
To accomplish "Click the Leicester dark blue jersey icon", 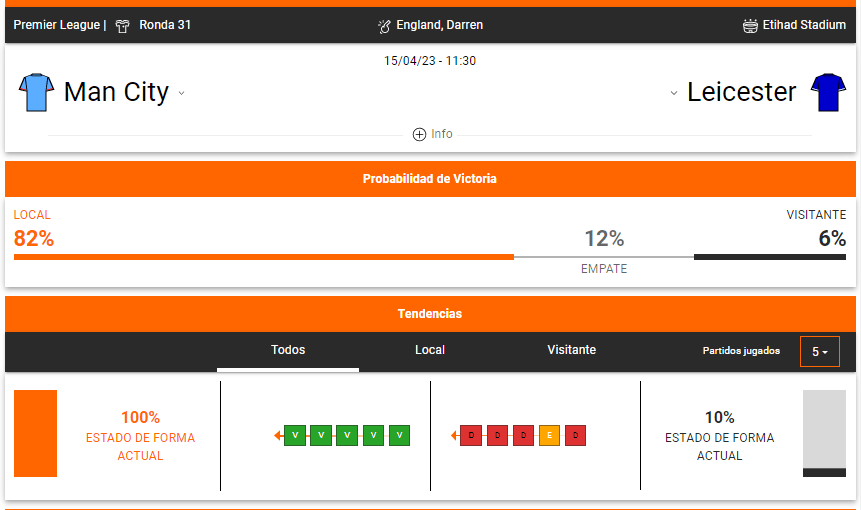I will pos(828,92).
